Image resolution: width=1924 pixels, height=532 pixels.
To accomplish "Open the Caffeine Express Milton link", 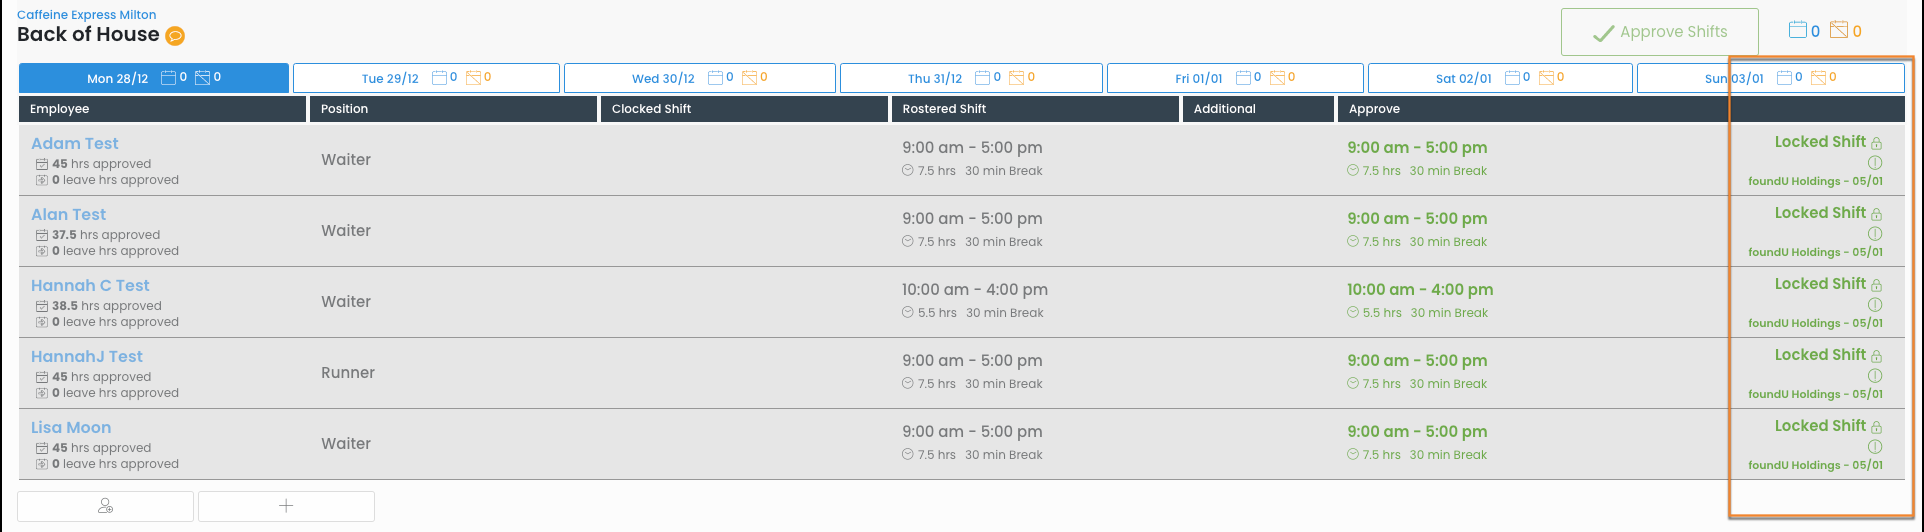I will (87, 15).
